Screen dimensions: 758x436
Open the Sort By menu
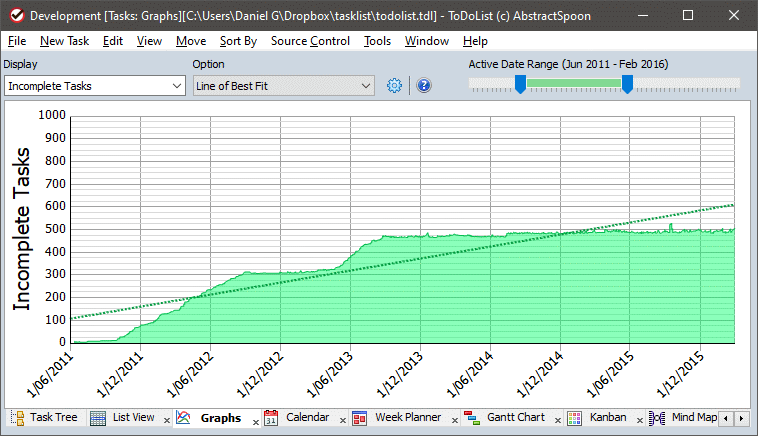(x=238, y=41)
